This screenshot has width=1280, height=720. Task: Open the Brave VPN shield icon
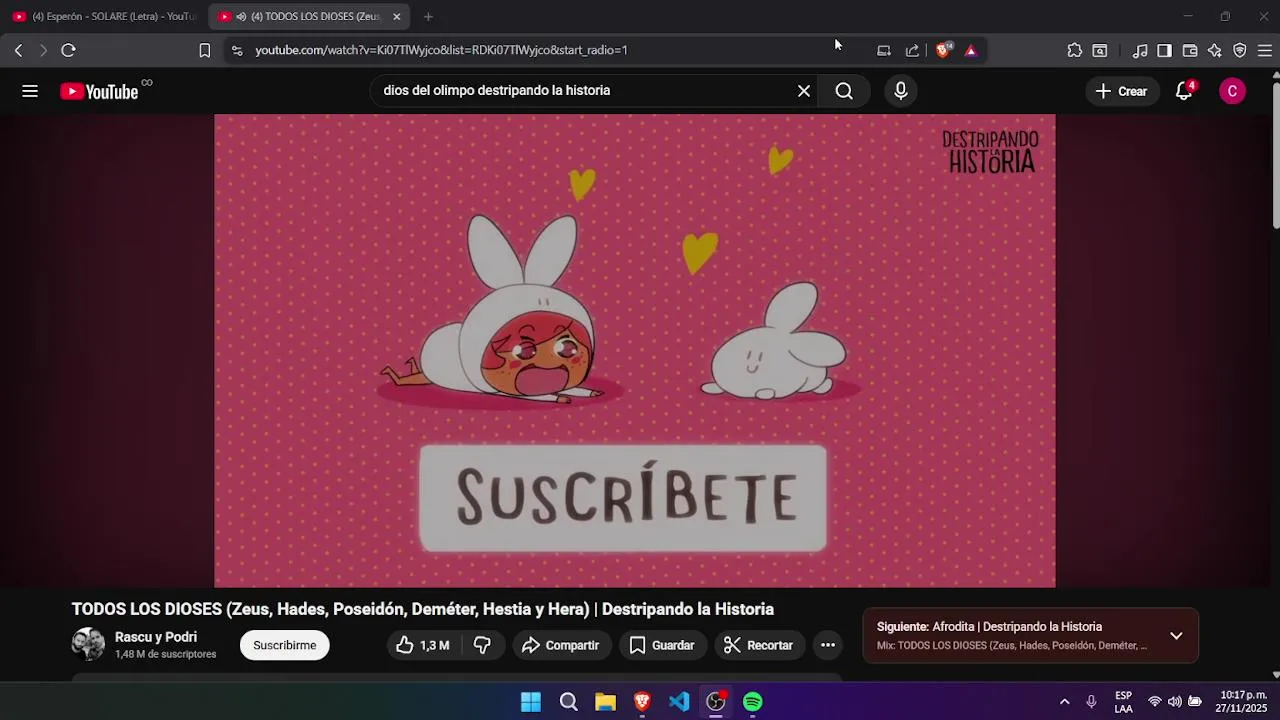pos(1240,50)
